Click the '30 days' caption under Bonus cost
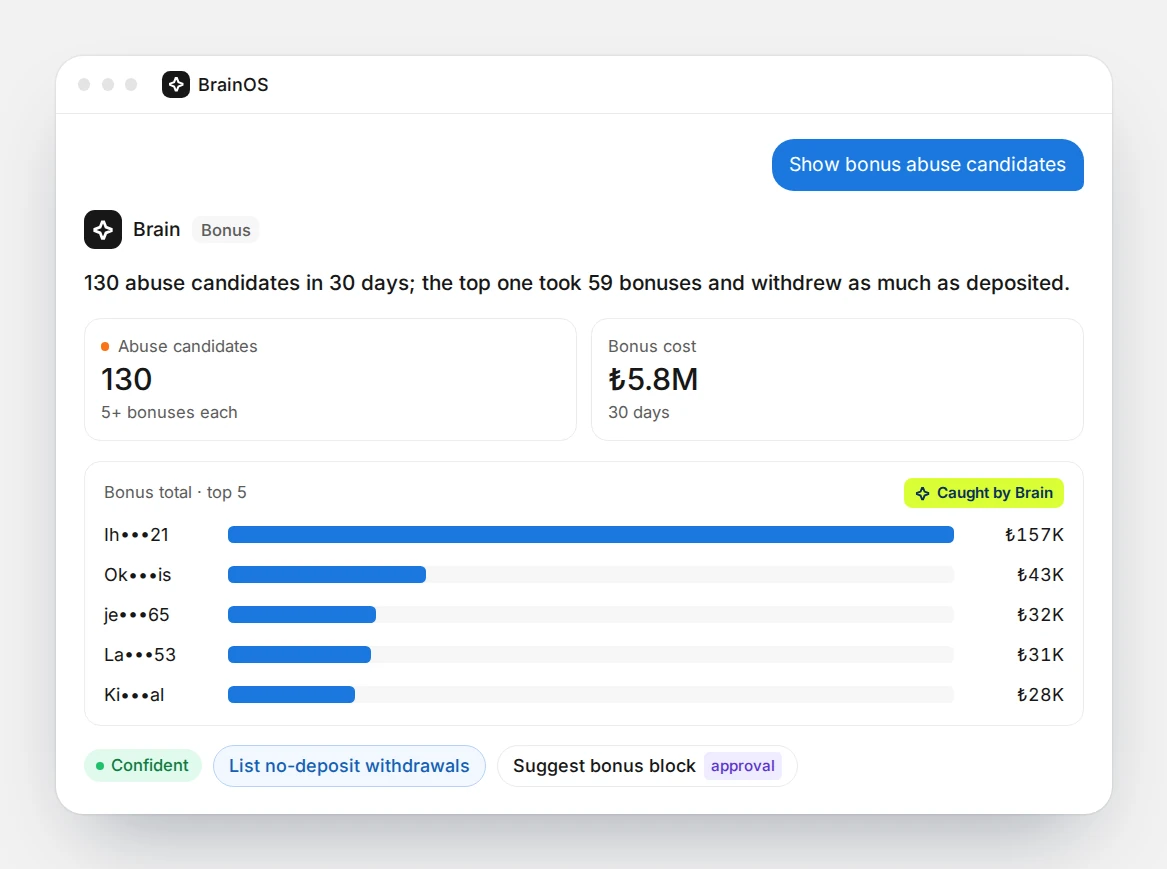 tap(639, 413)
